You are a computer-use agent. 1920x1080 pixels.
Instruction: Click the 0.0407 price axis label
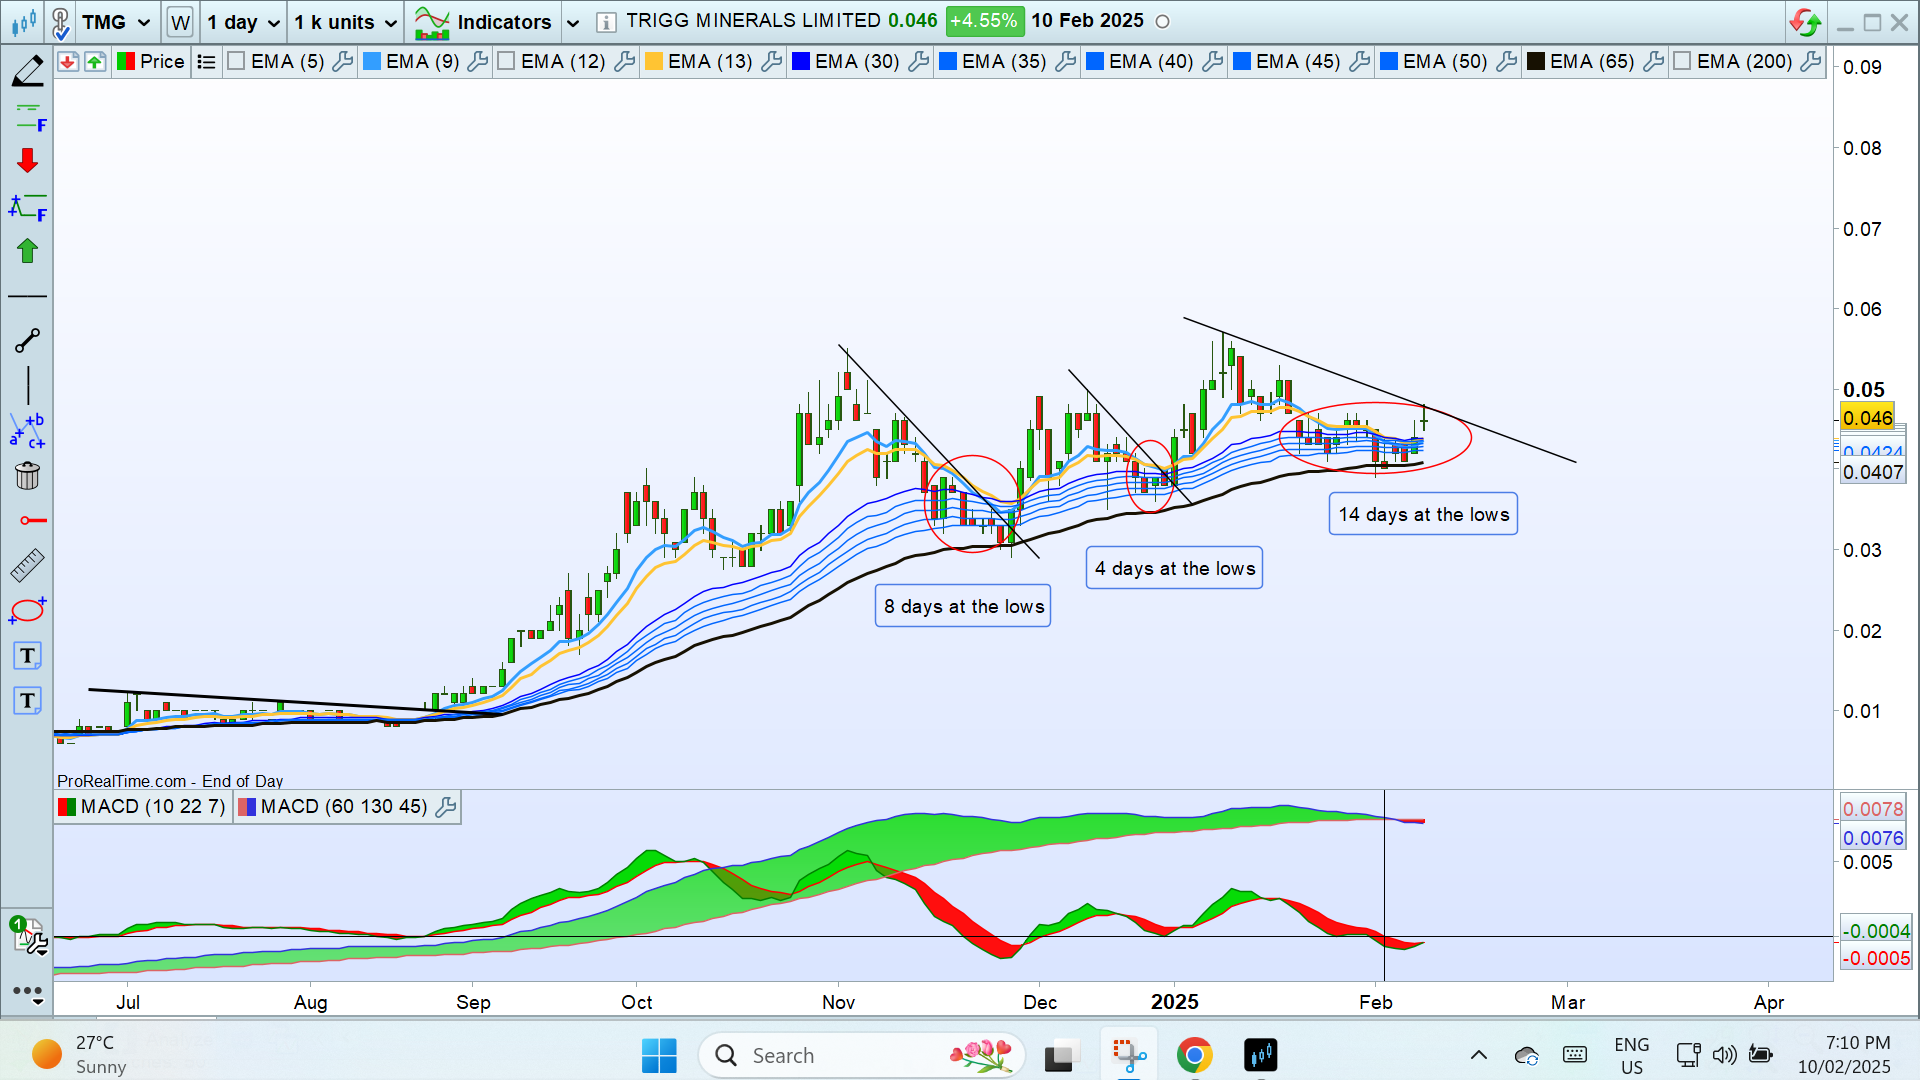click(1873, 472)
